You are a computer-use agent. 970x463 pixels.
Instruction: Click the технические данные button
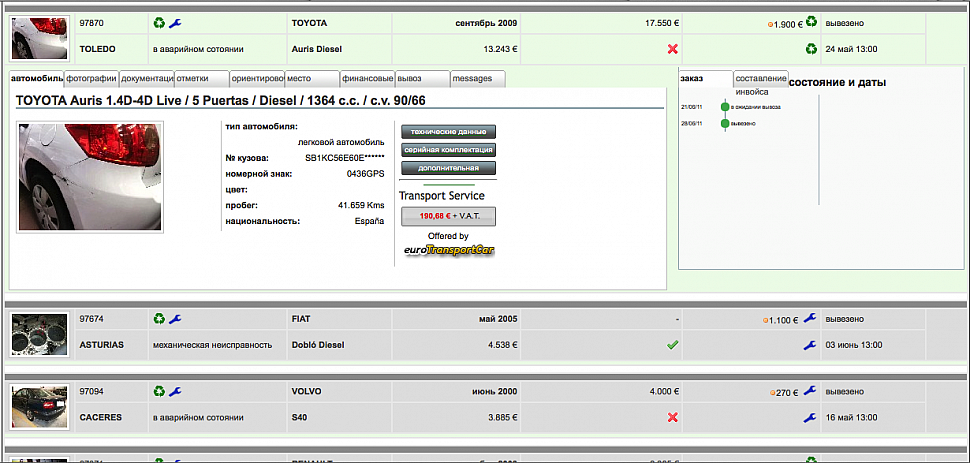[x=449, y=132]
